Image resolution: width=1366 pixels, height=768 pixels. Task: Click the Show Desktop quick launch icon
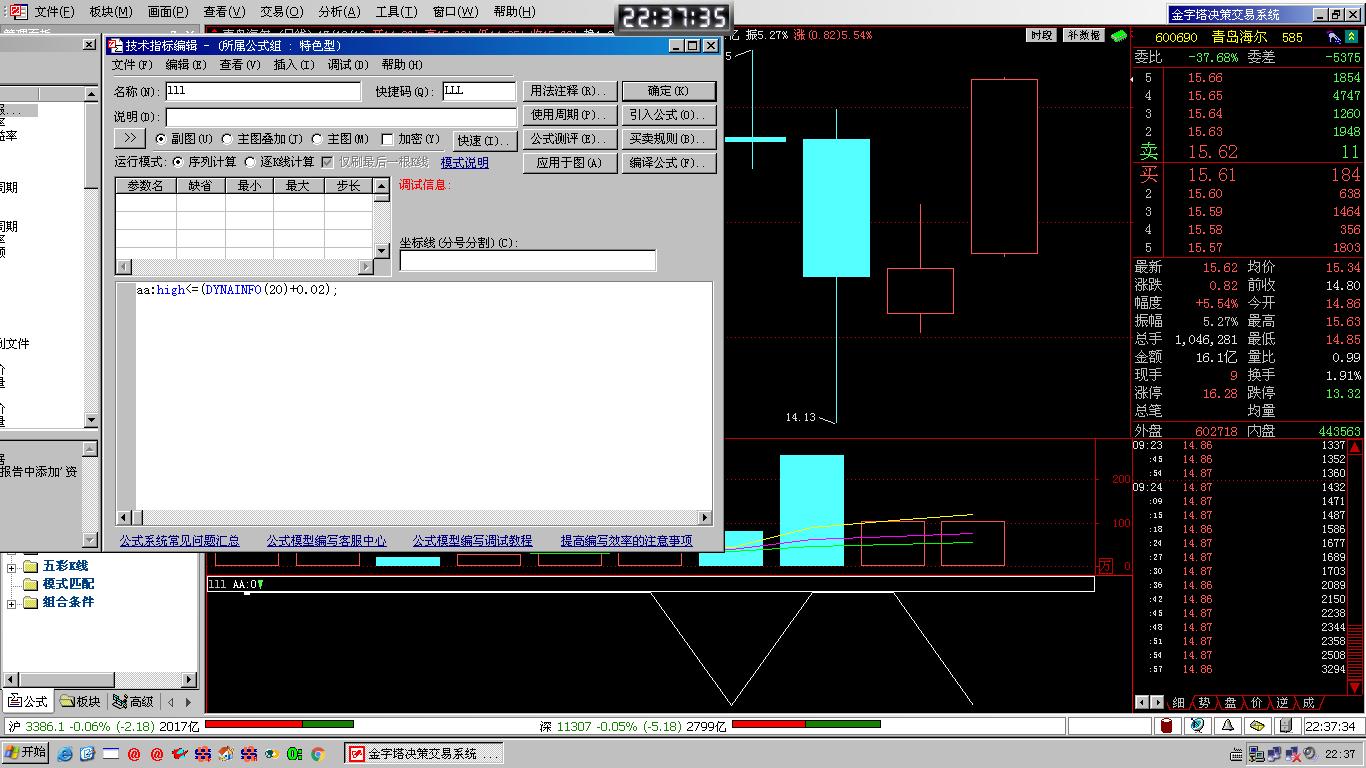coord(111,754)
